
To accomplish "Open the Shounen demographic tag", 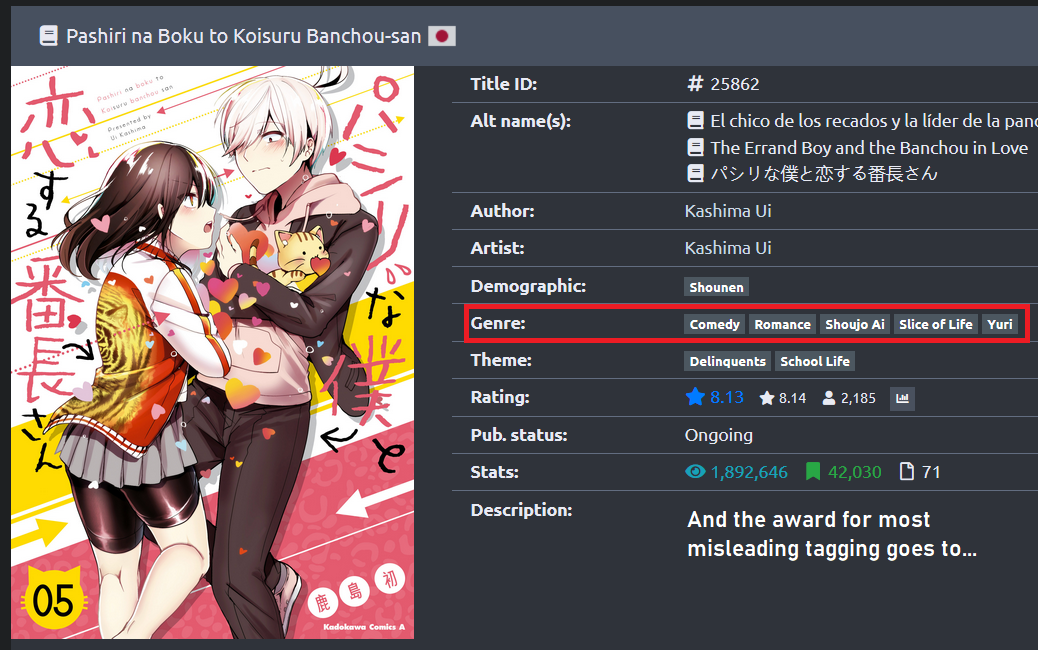I will click(x=716, y=287).
